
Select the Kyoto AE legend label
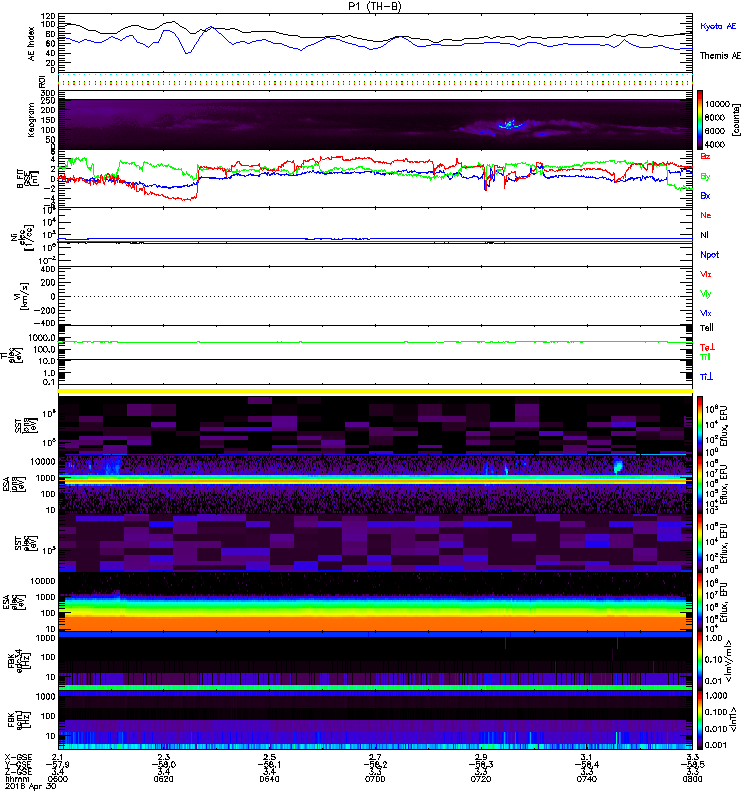(x=718, y=26)
